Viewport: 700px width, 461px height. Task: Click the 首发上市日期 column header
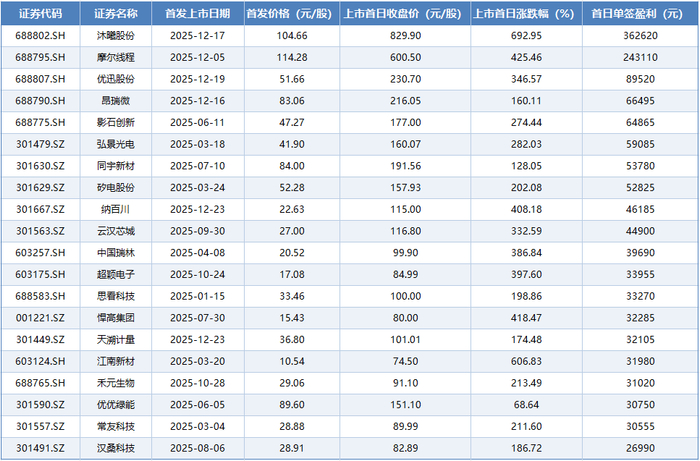(x=198, y=14)
